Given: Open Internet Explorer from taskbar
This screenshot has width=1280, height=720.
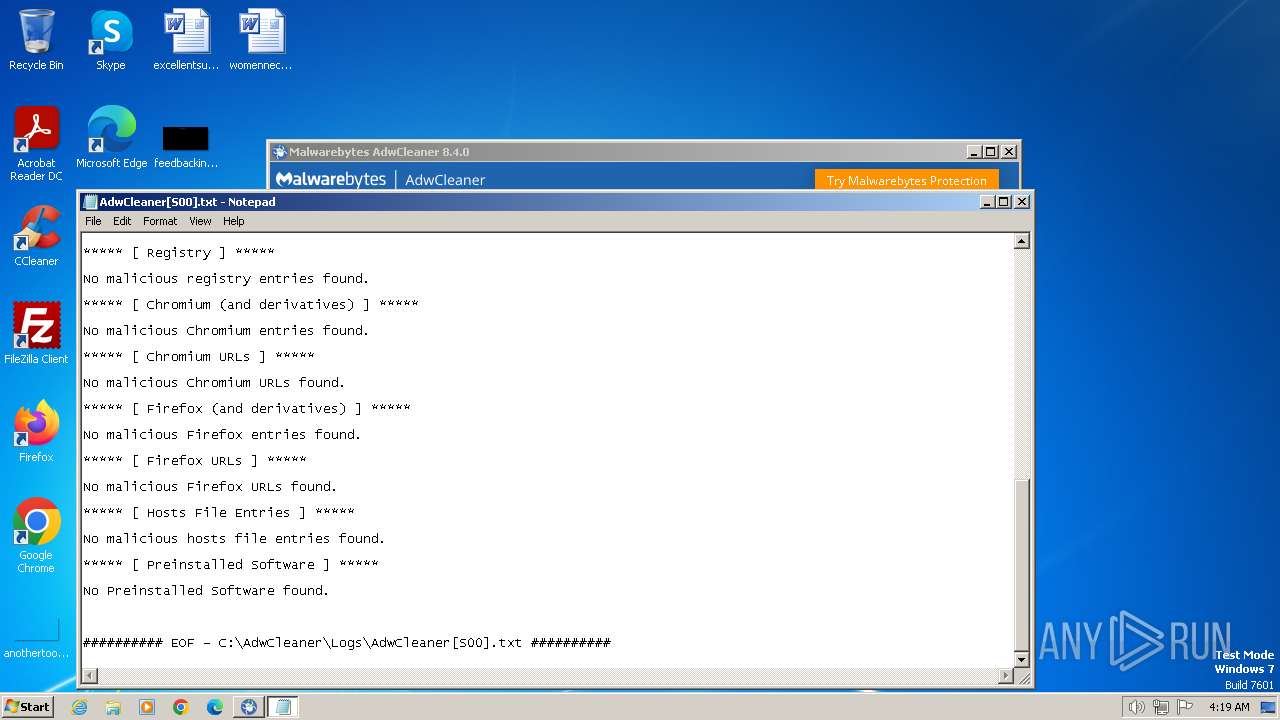Looking at the screenshot, I should coord(79,707).
